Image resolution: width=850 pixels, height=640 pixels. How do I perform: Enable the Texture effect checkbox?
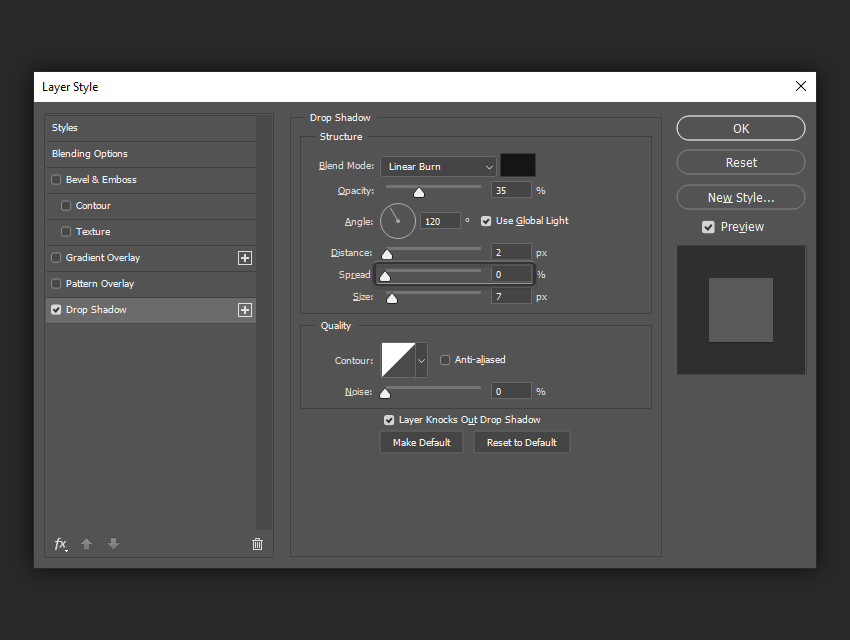[x=66, y=231]
